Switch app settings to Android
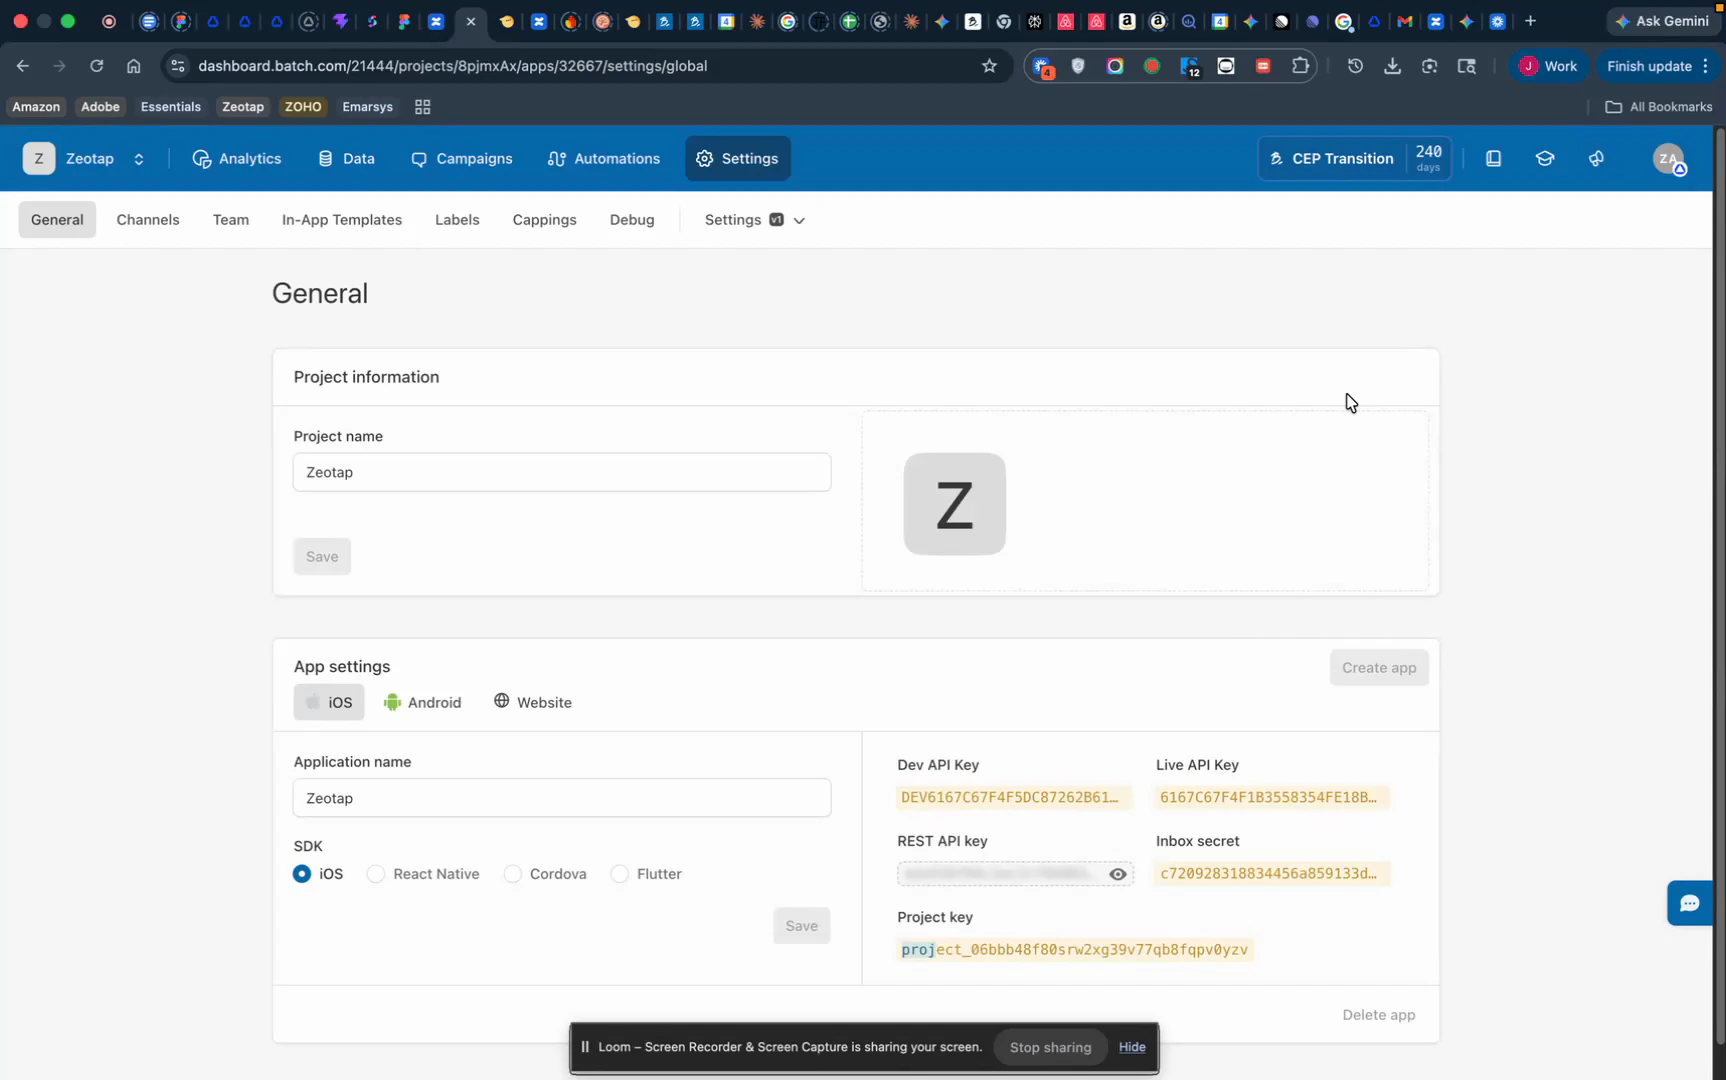Viewport: 1726px width, 1080px height. 422,703
